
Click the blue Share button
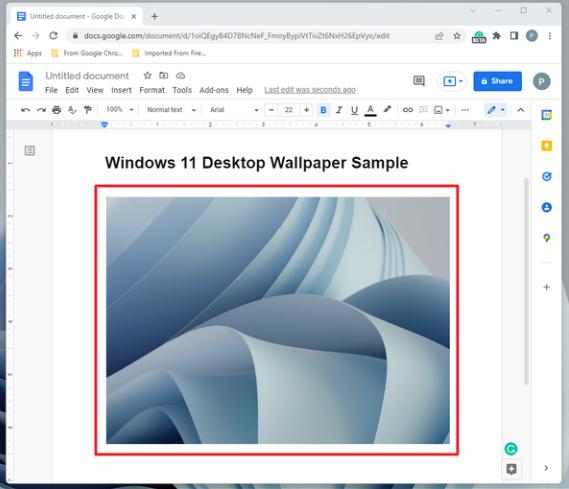coord(498,81)
